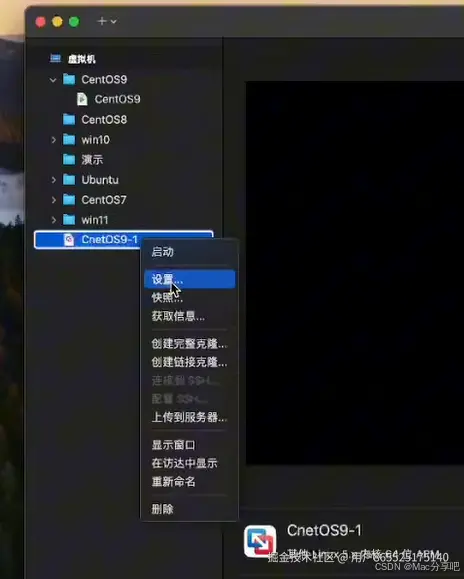This screenshot has height=579, width=464.
Task: Click the CentOS9 folder icon
Action: [x=69, y=79]
